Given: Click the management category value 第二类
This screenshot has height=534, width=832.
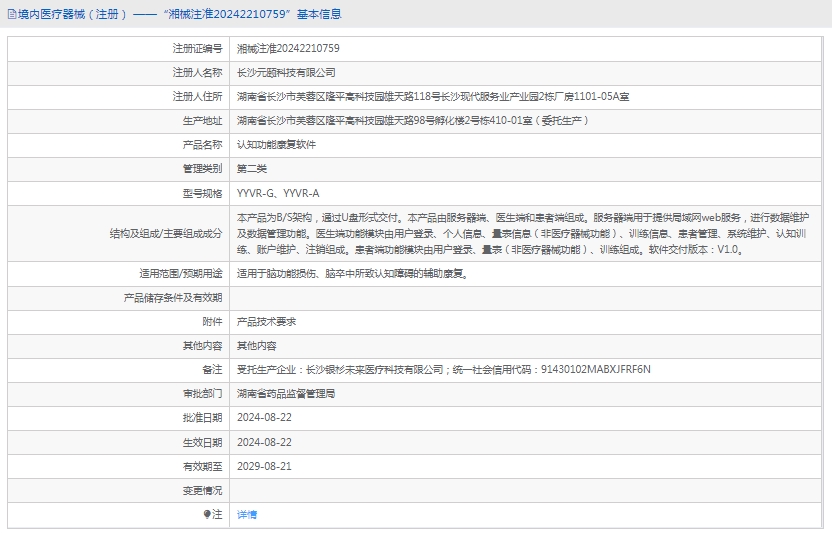Looking at the screenshot, I should tap(252, 168).
